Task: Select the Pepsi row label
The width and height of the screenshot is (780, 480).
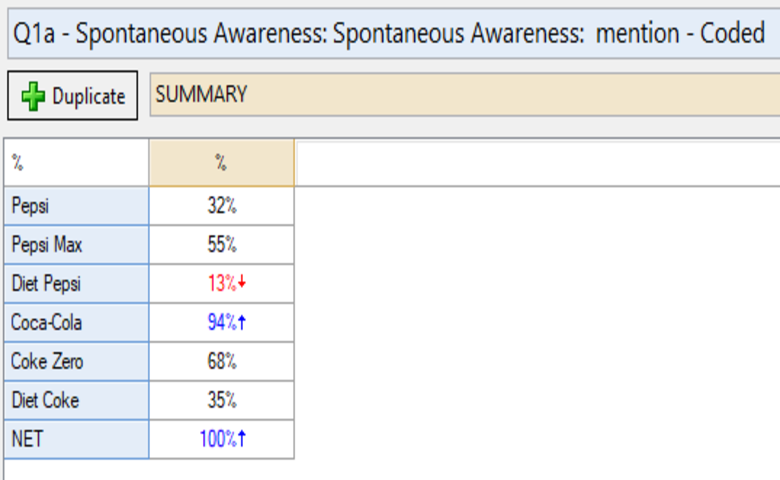Action: [x=76, y=206]
